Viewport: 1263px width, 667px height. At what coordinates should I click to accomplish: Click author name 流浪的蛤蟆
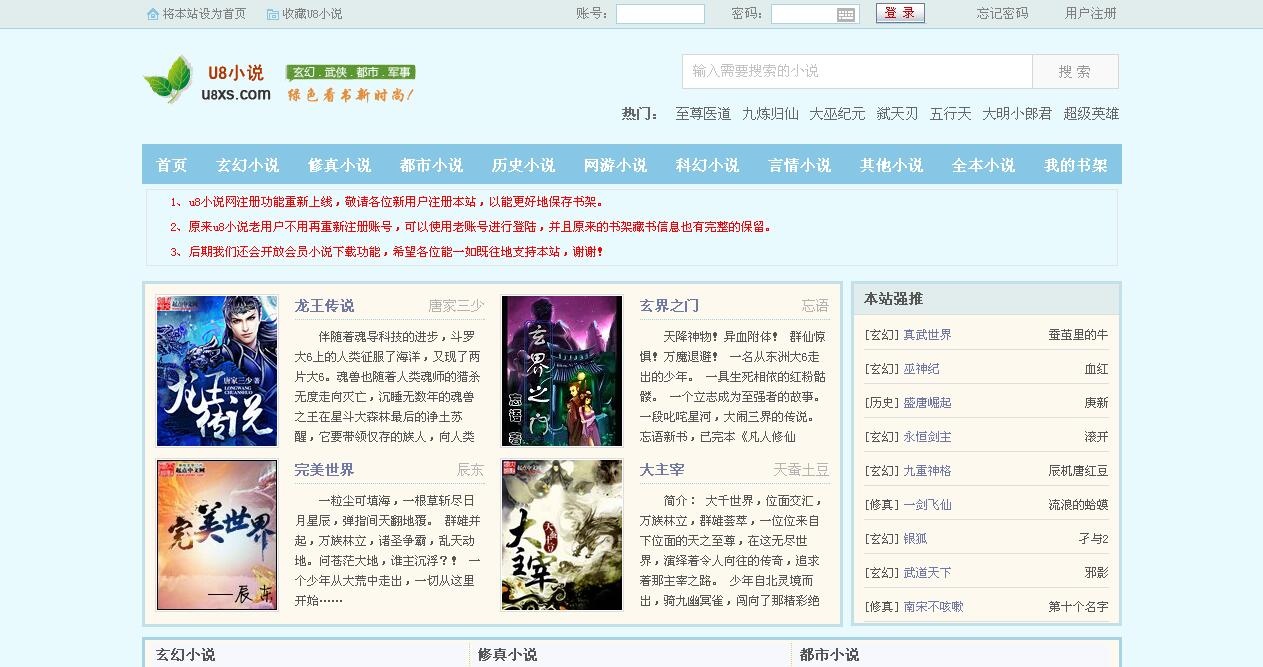coord(1078,505)
